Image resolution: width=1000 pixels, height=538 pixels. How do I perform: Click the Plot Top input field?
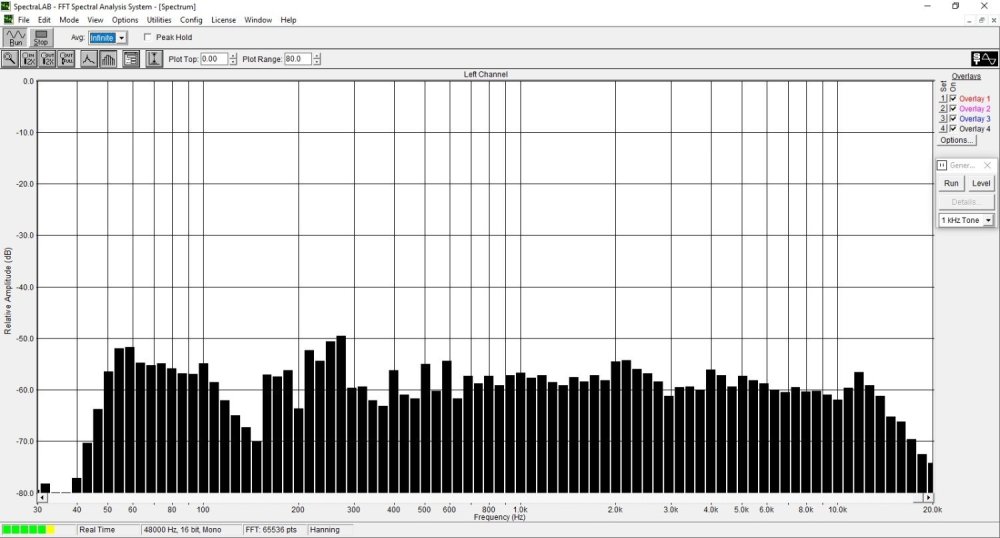tap(213, 59)
